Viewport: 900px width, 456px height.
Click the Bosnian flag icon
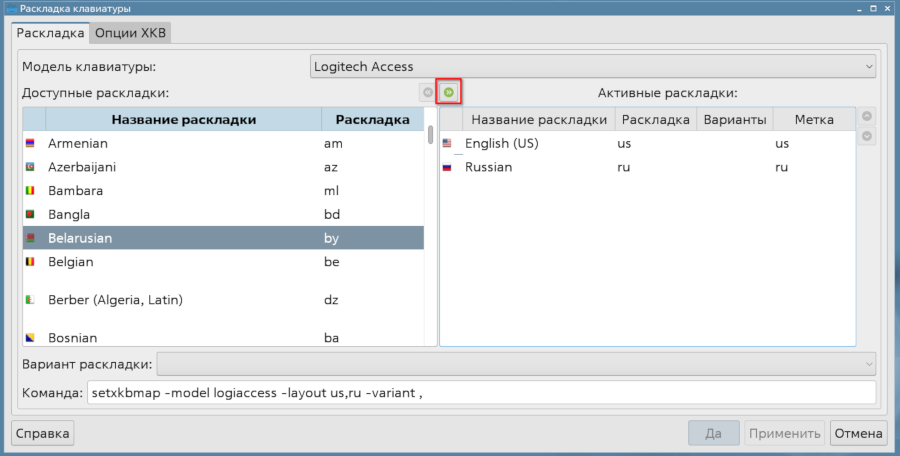[31, 338]
